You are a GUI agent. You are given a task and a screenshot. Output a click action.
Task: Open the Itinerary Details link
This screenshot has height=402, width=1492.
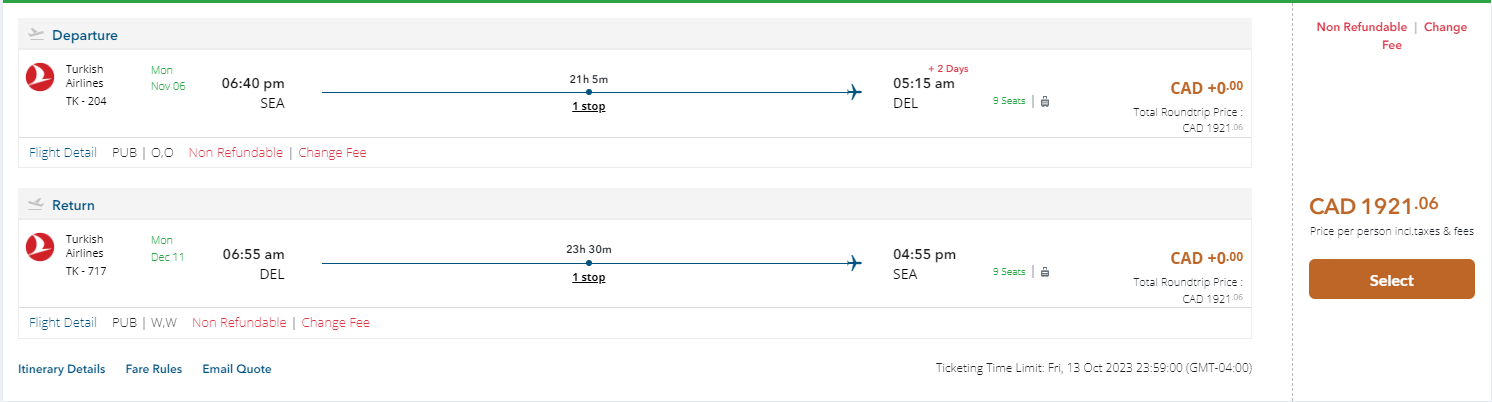pyautogui.click(x=61, y=369)
